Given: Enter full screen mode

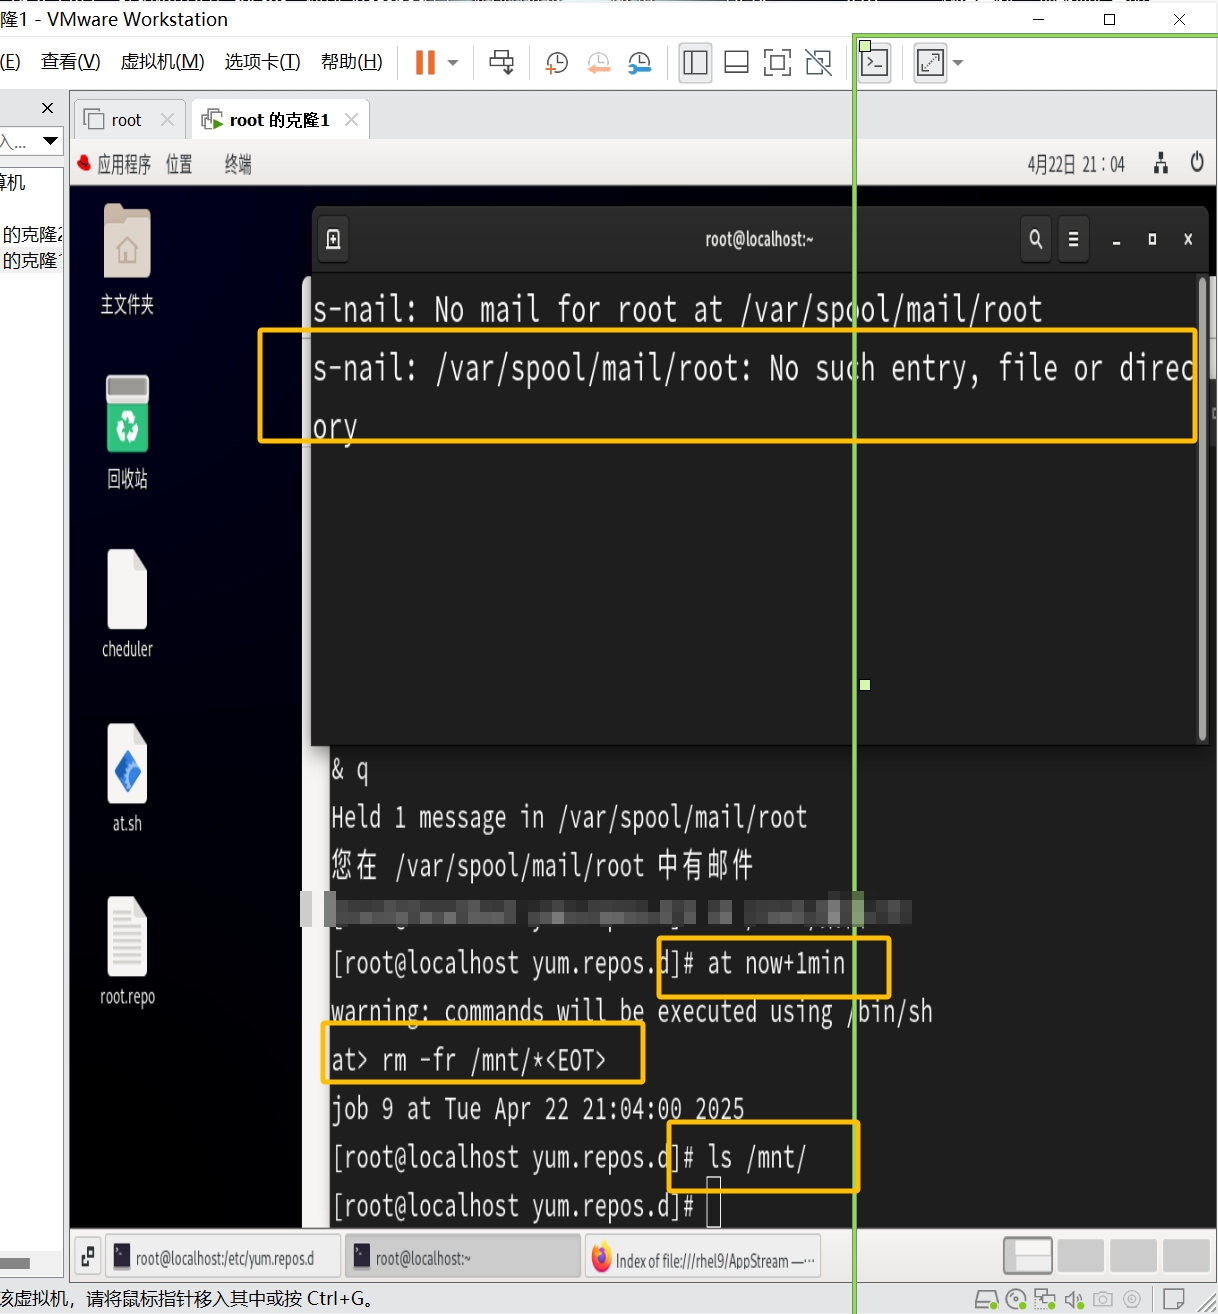Looking at the screenshot, I should coord(777,62).
